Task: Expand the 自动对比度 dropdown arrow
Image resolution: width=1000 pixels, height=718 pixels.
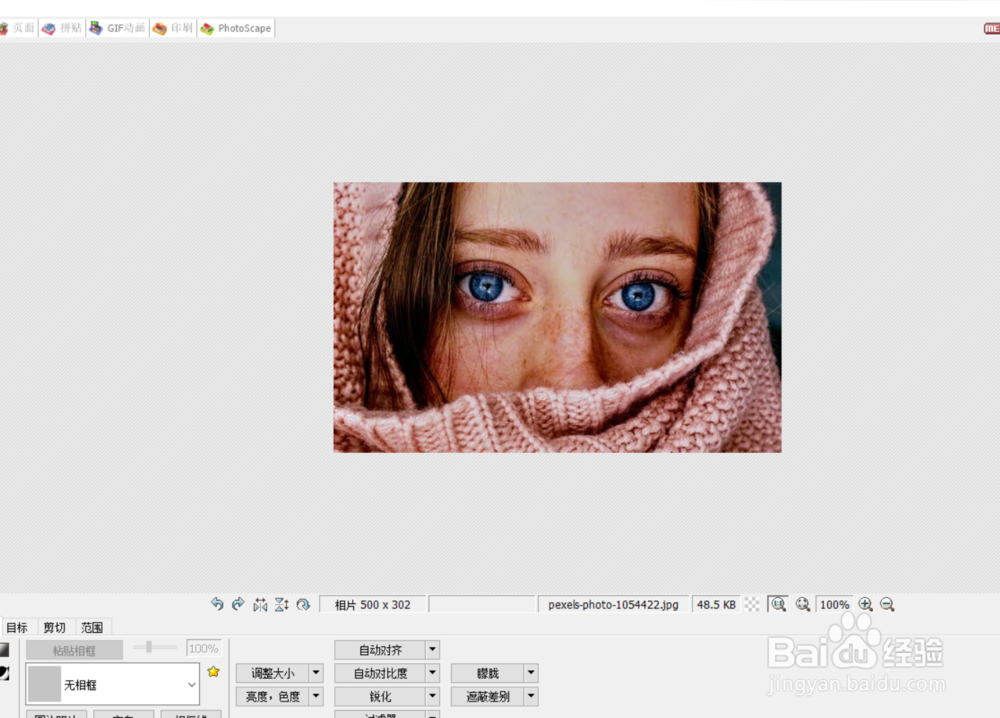Action: click(x=432, y=673)
